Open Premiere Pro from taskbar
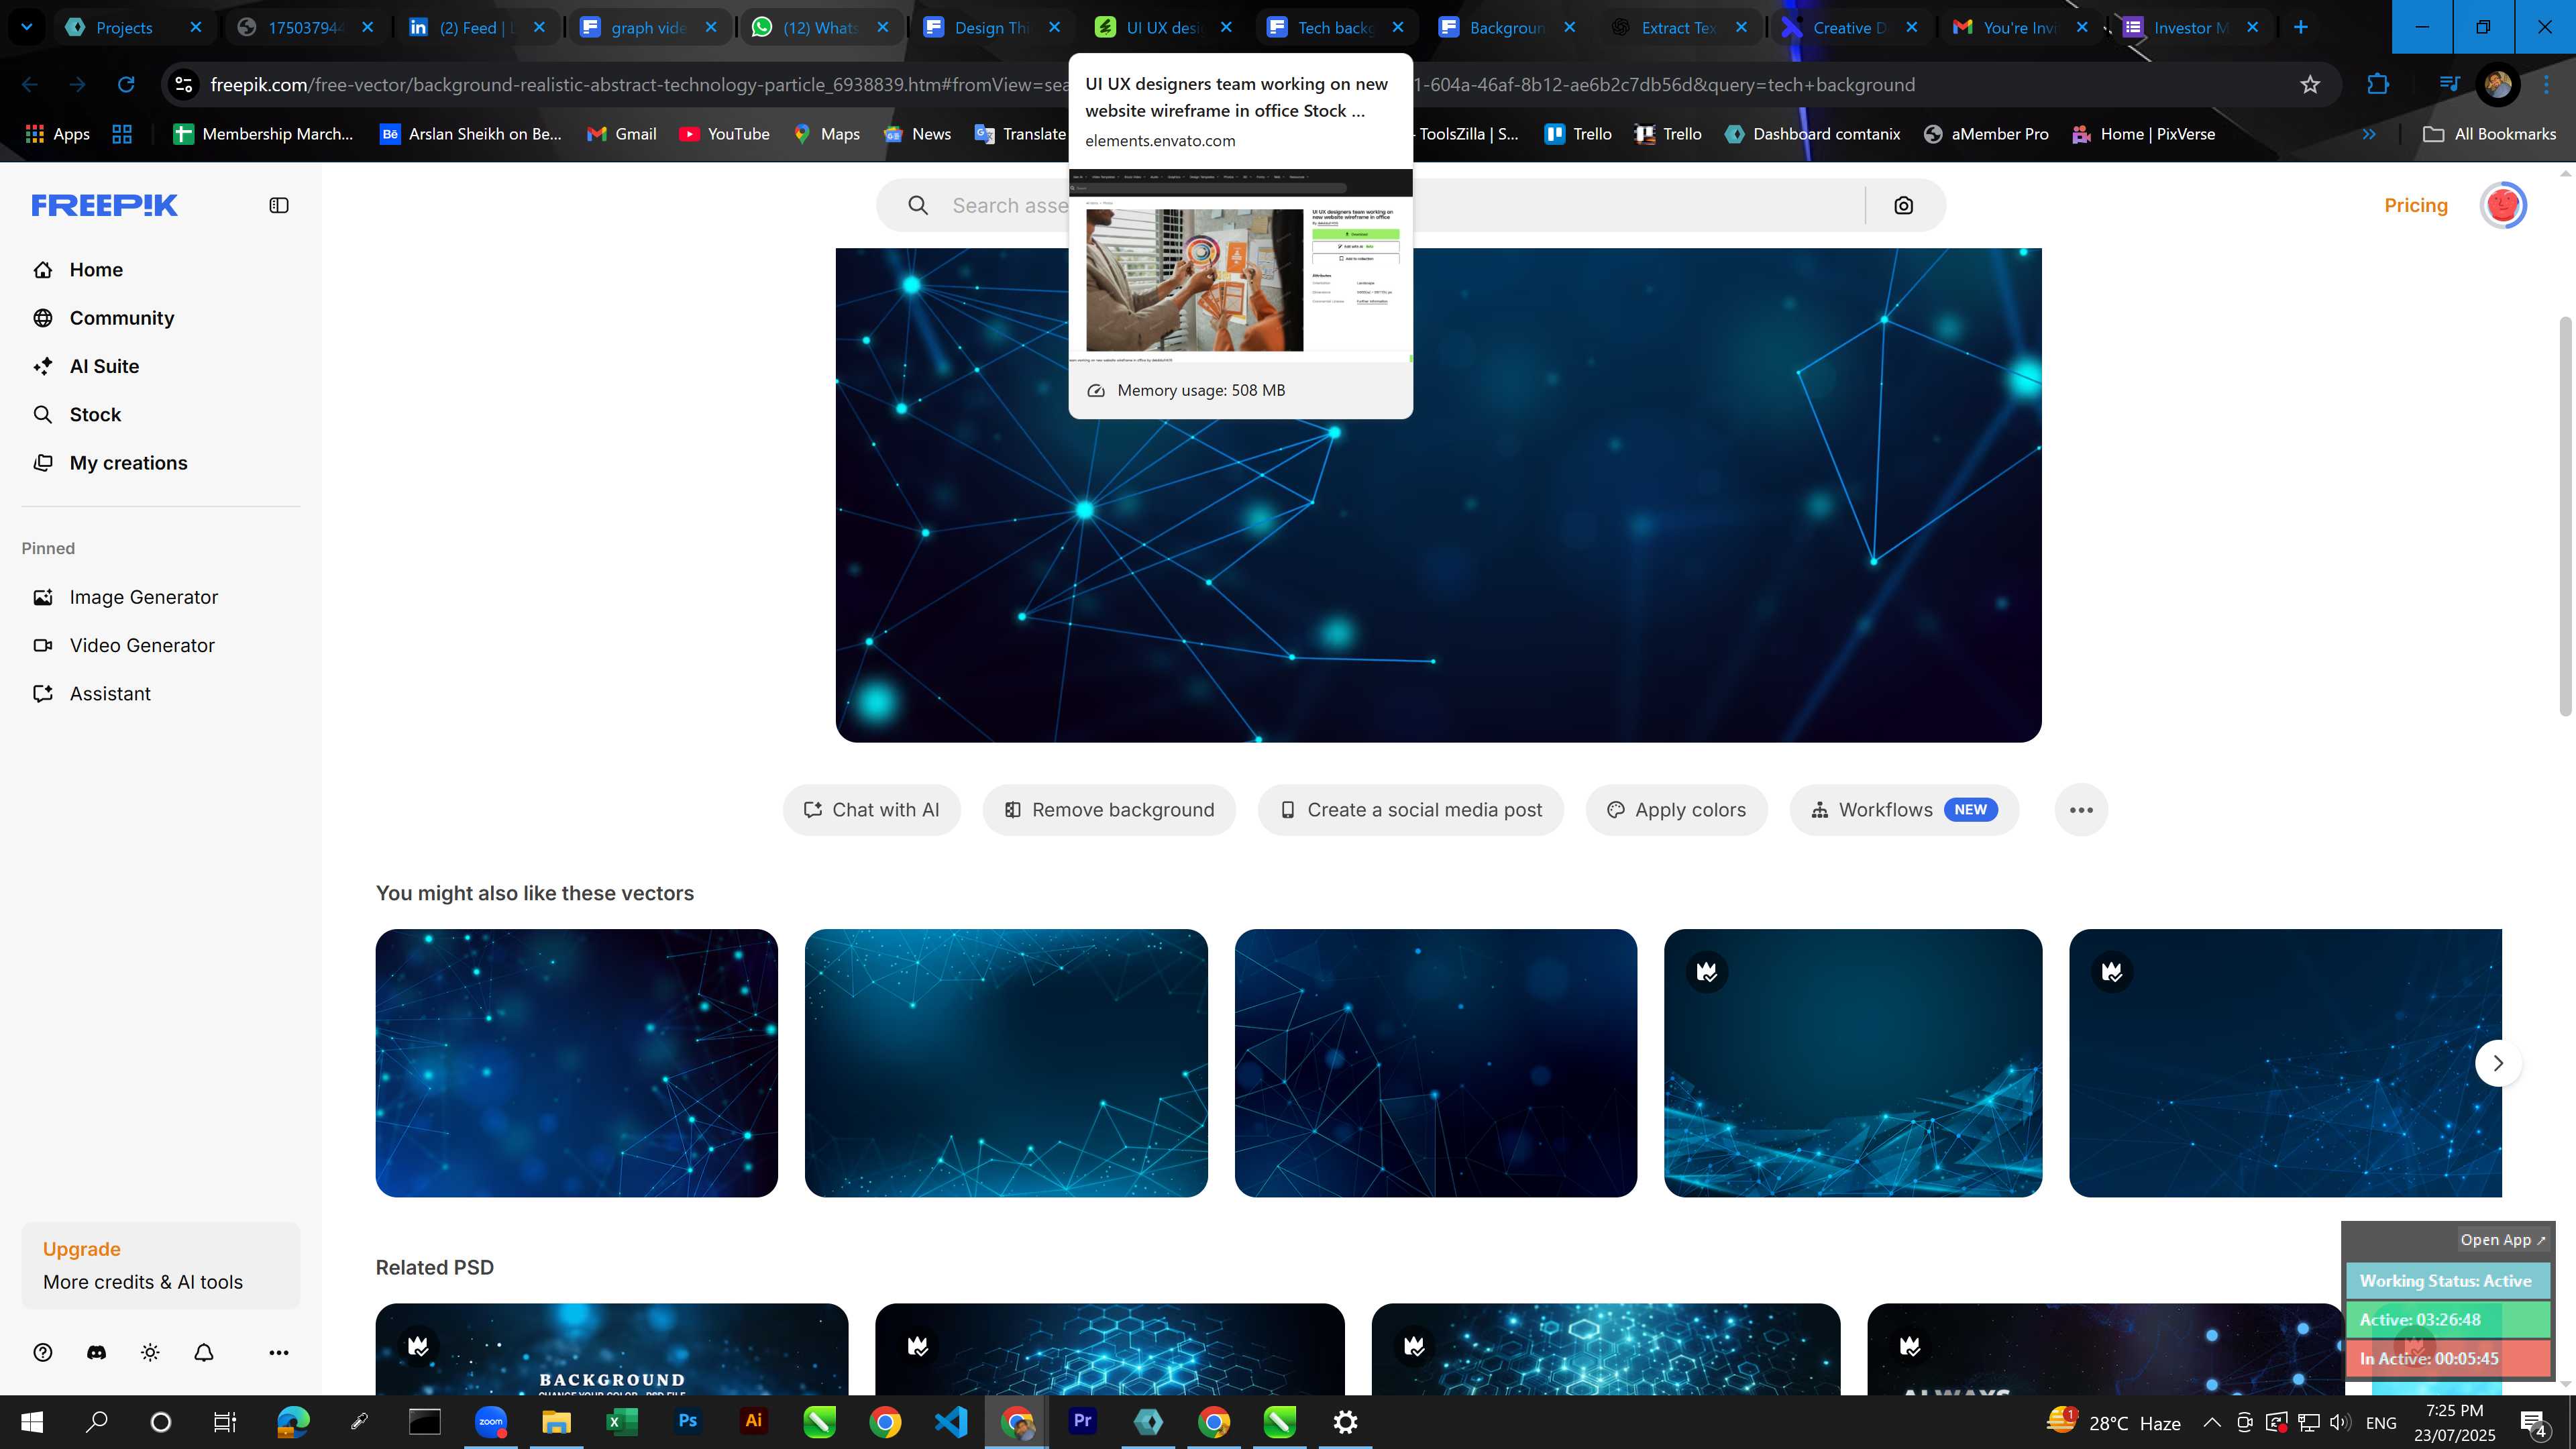Image resolution: width=2576 pixels, height=1449 pixels. point(1082,1422)
